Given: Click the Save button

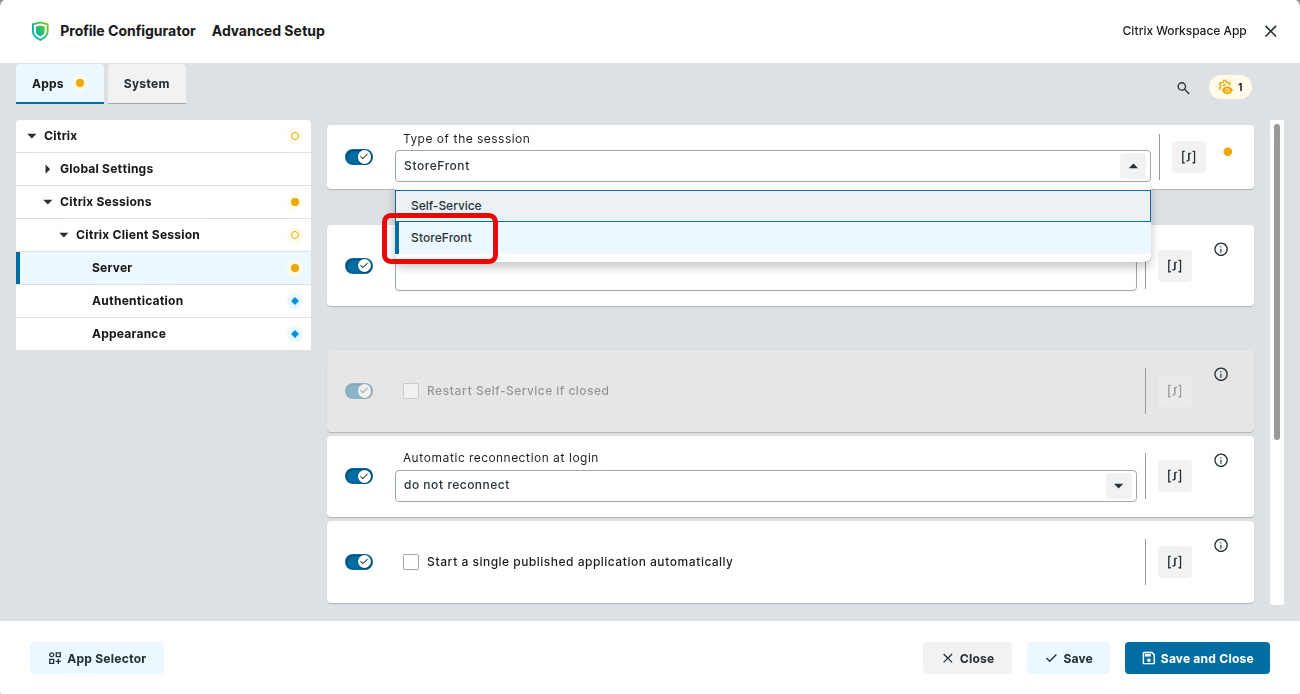Looking at the screenshot, I should (x=1068, y=658).
